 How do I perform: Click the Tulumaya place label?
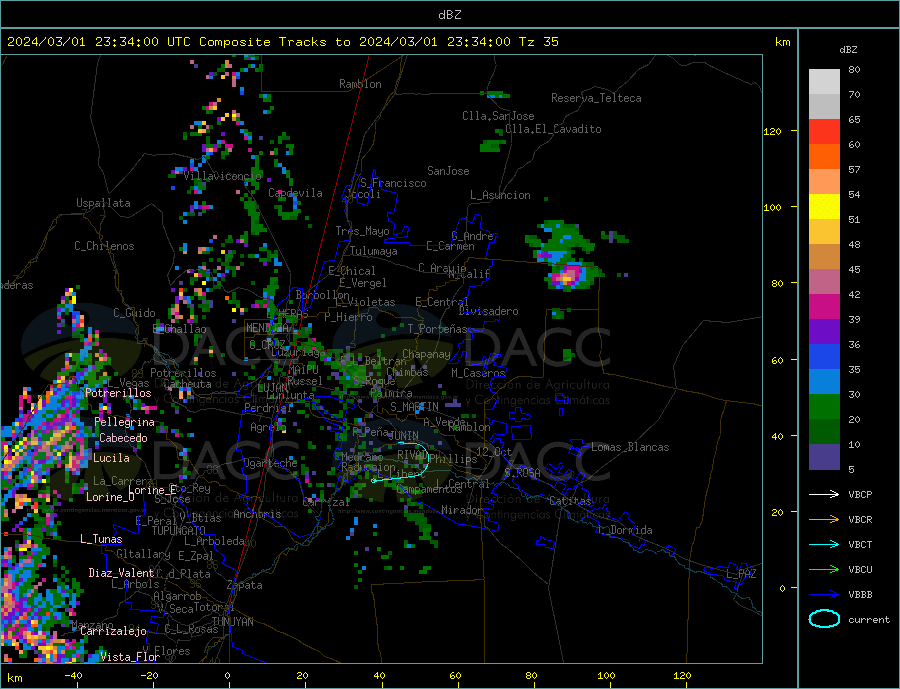(373, 251)
